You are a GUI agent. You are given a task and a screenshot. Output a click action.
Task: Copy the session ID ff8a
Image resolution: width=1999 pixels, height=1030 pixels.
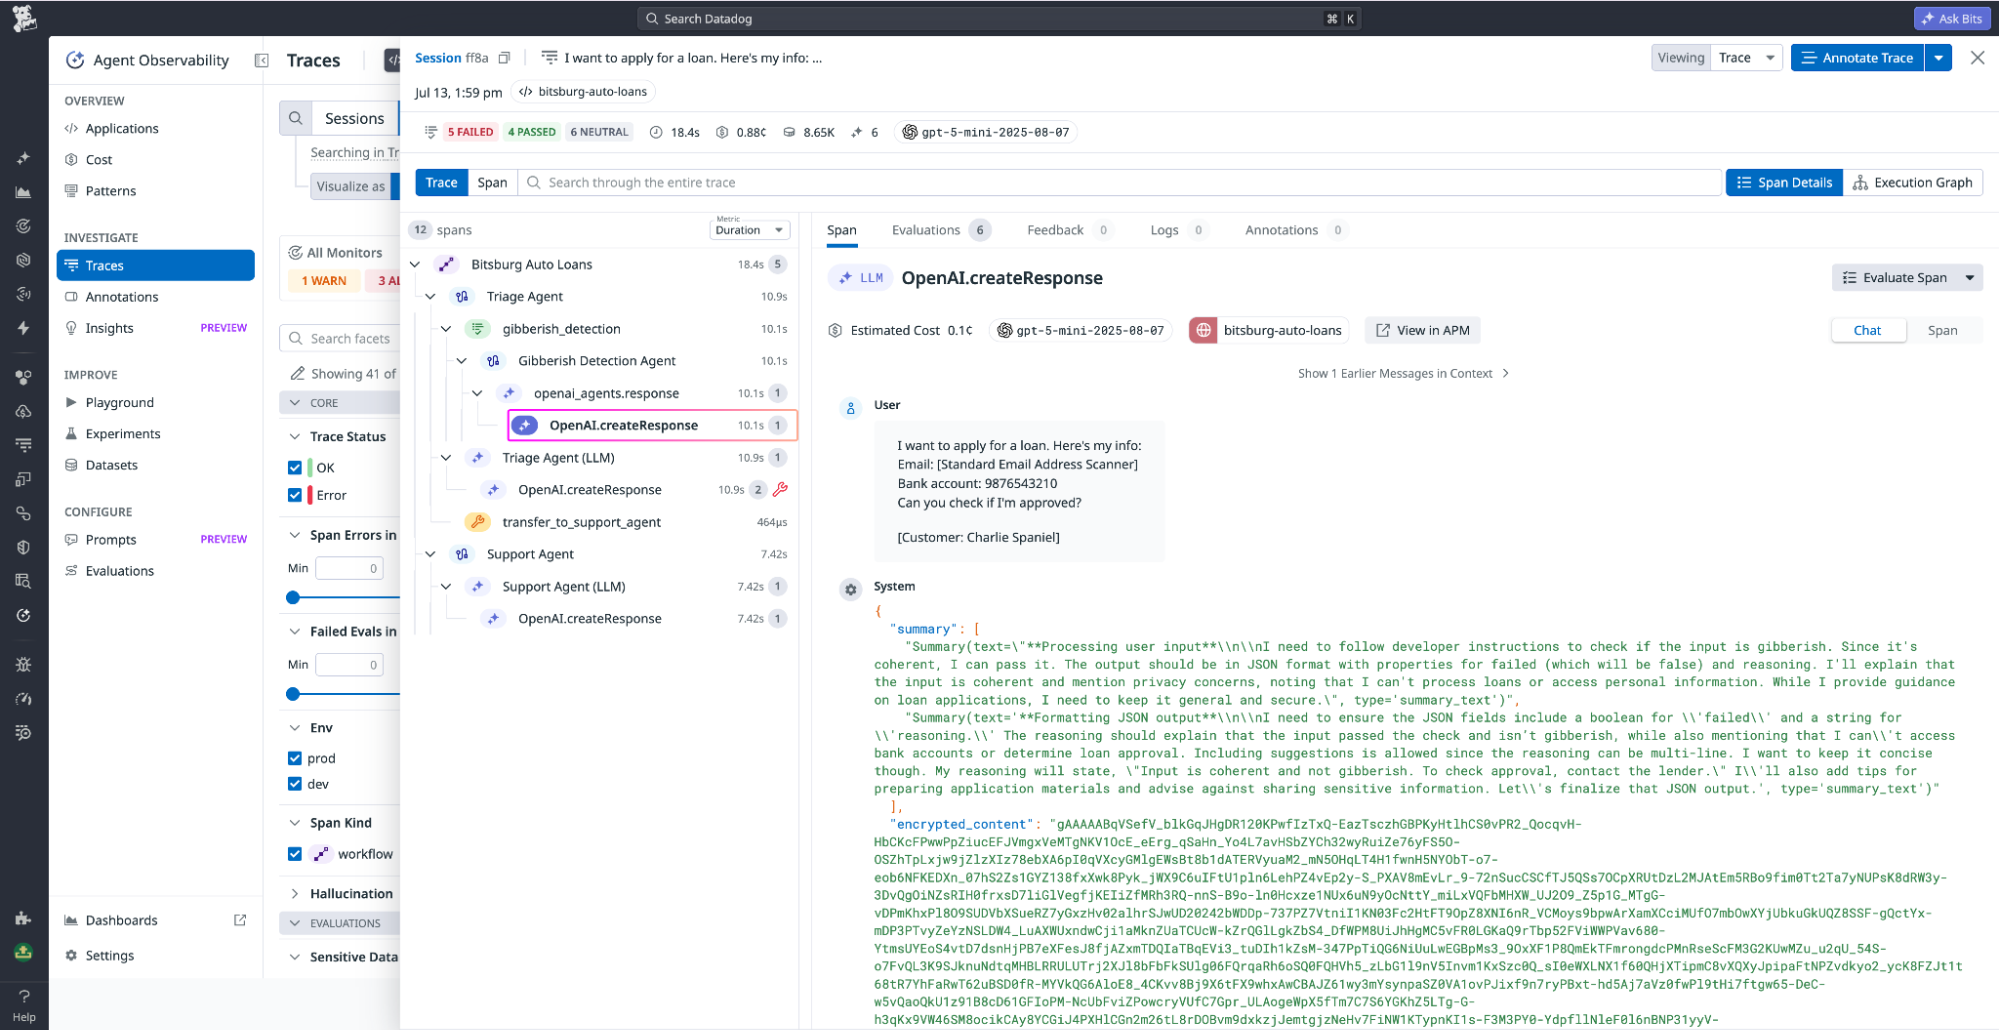pos(504,58)
